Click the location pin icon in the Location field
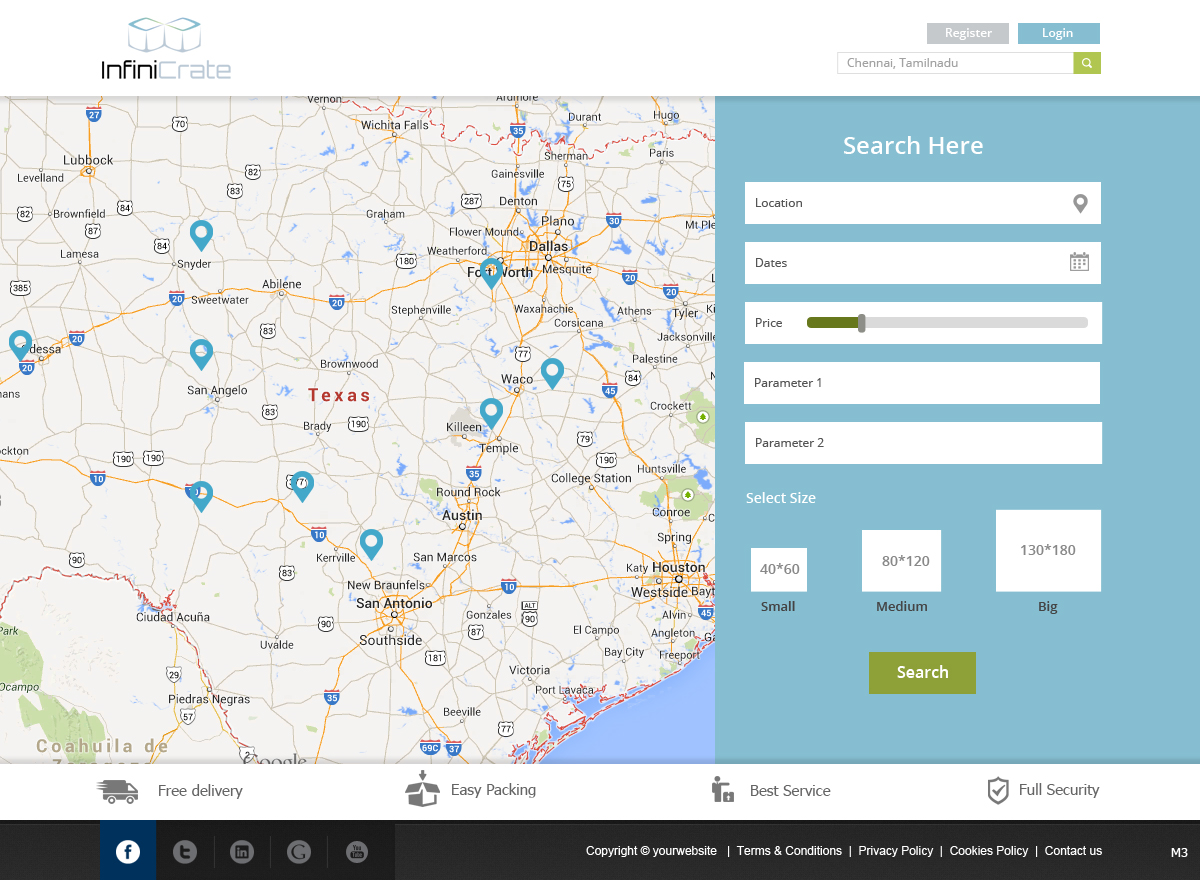The width and height of the screenshot is (1200, 880). (x=1079, y=203)
